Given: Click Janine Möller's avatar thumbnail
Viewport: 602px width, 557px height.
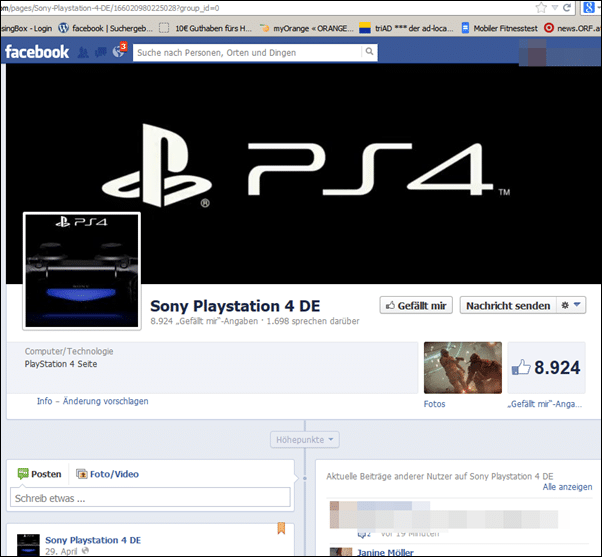Looking at the screenshot, I should (x=341, y=552).
